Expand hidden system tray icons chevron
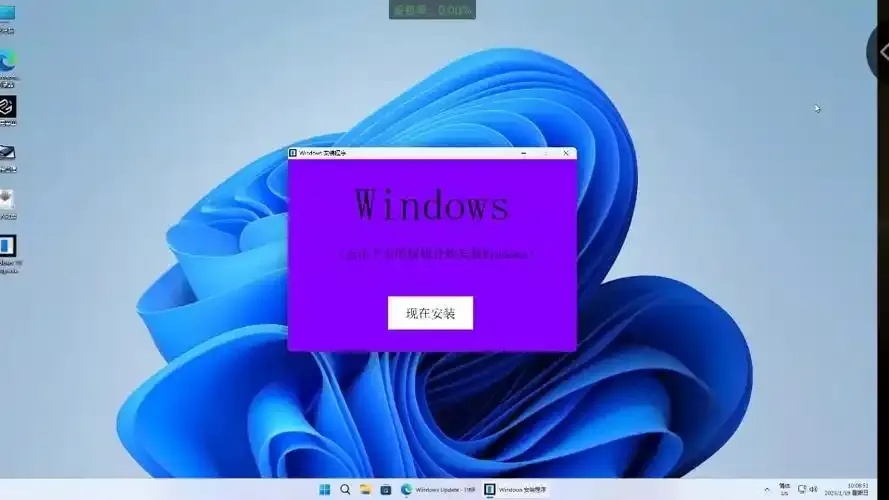The height and width of the screenshot is (500, 889). coord(767,490)
